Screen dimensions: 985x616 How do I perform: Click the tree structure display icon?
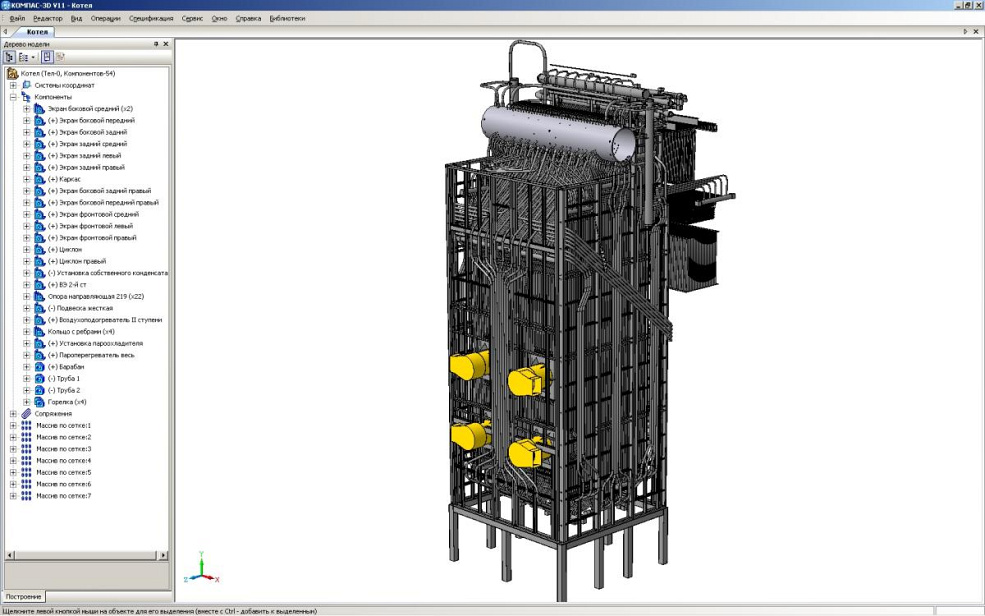pyautogui.click(x=9, y=57)
